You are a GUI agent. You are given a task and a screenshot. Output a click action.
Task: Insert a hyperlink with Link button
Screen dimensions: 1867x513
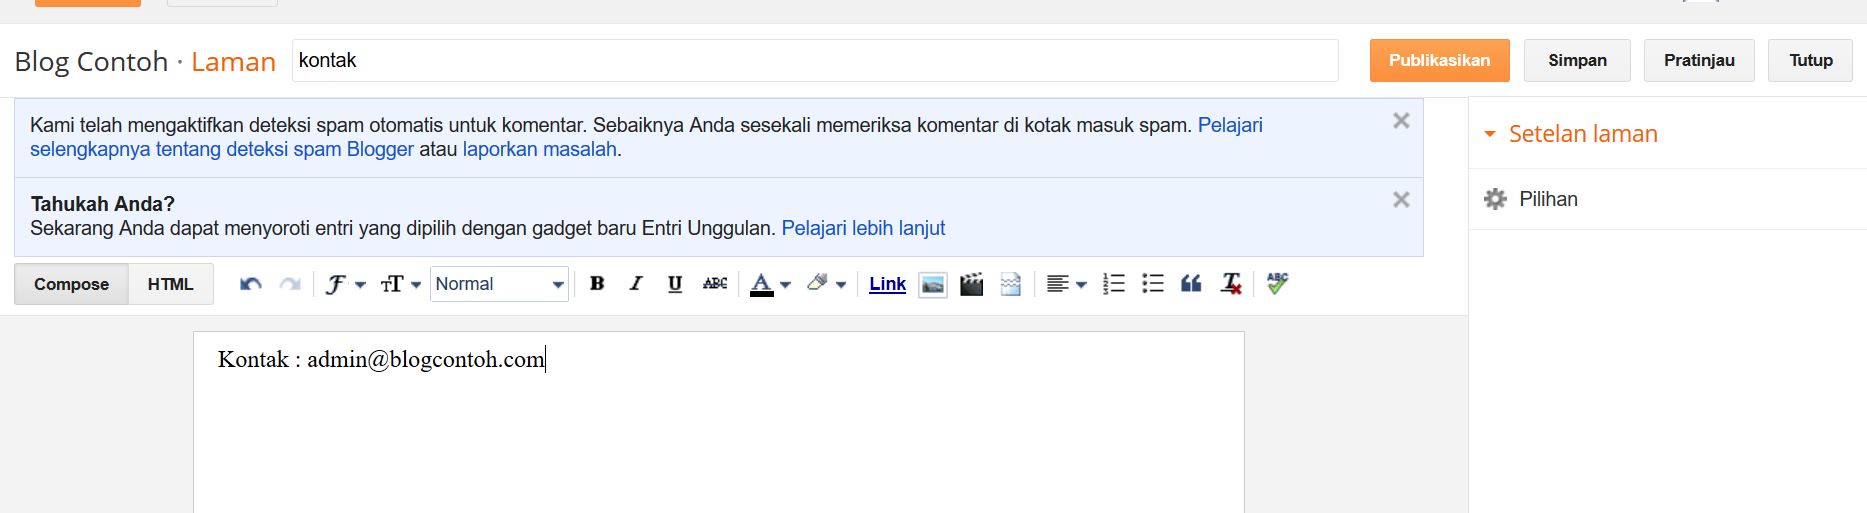[887, 284]
